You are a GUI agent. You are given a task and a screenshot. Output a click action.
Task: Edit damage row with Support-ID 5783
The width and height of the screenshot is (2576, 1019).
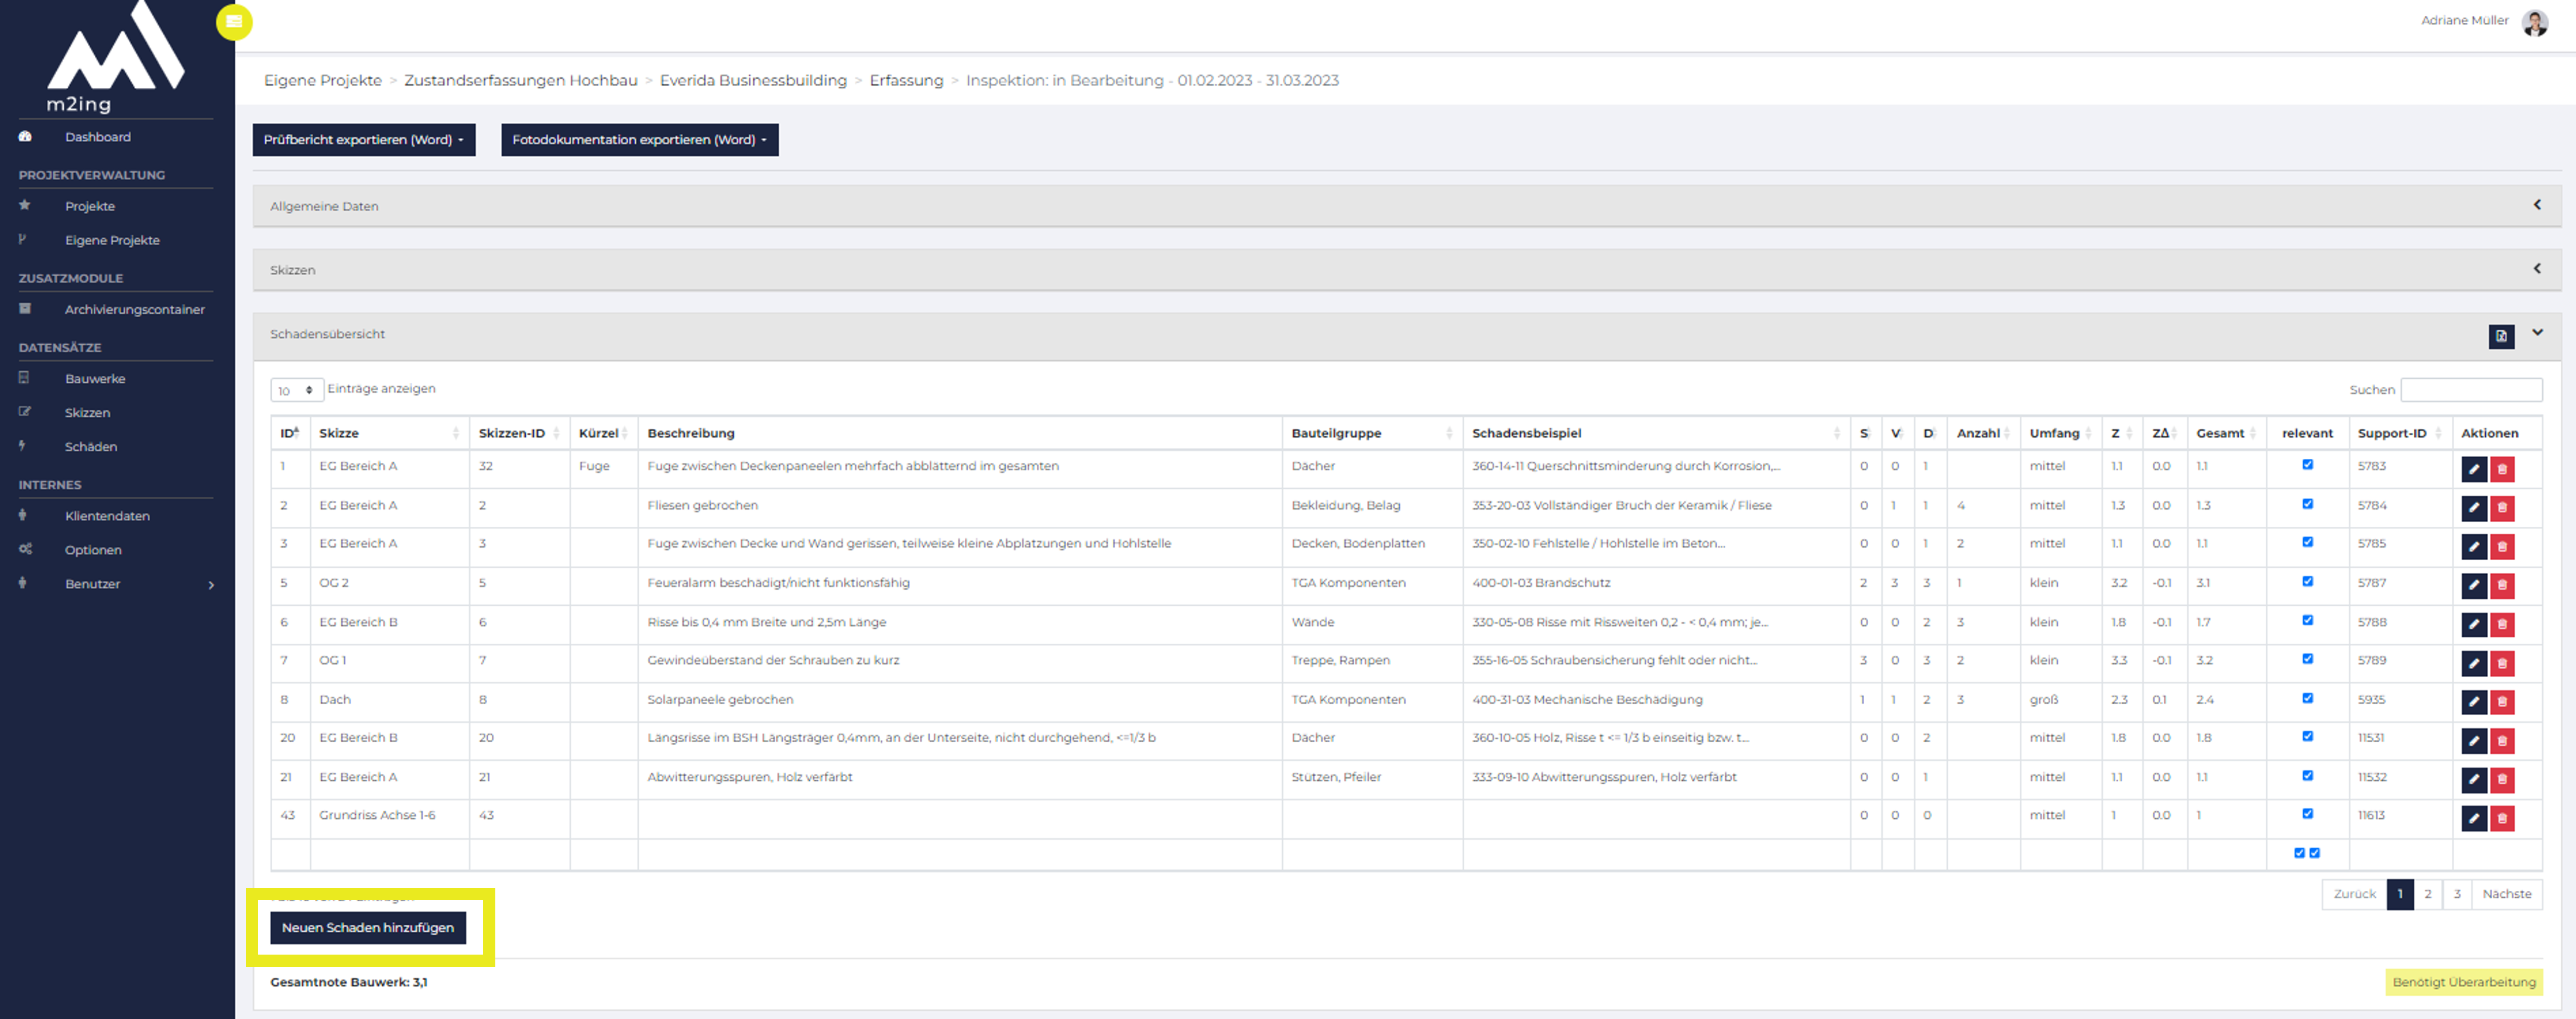click(x=2474, y=469)
